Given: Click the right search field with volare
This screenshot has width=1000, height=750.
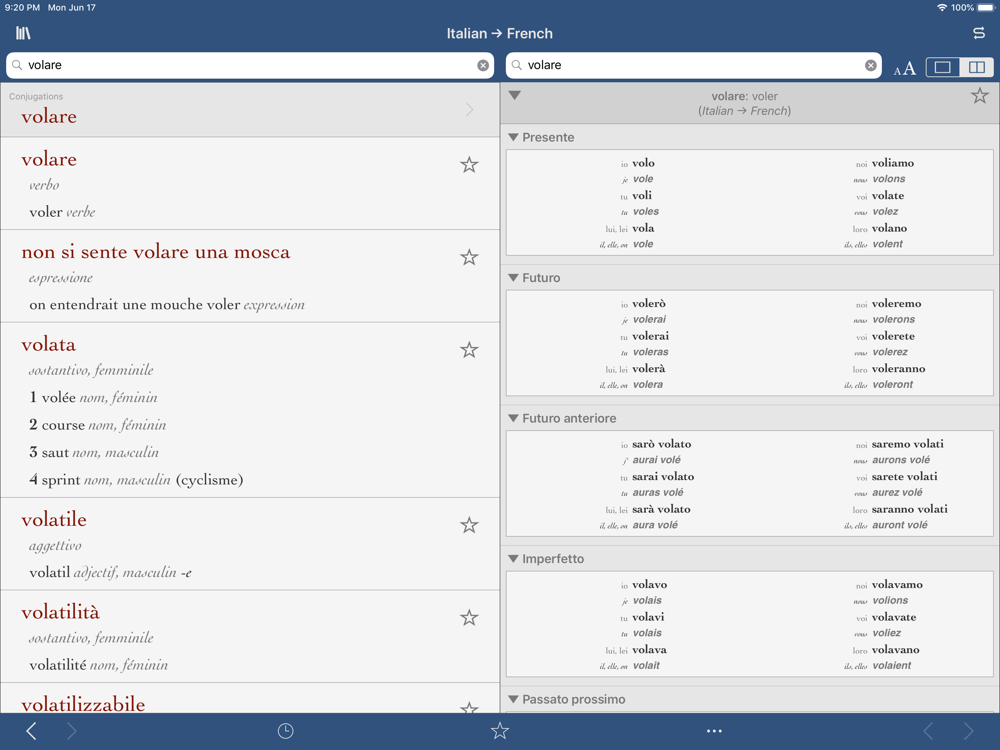Looking at the screenshot, I should pos(694,65).
